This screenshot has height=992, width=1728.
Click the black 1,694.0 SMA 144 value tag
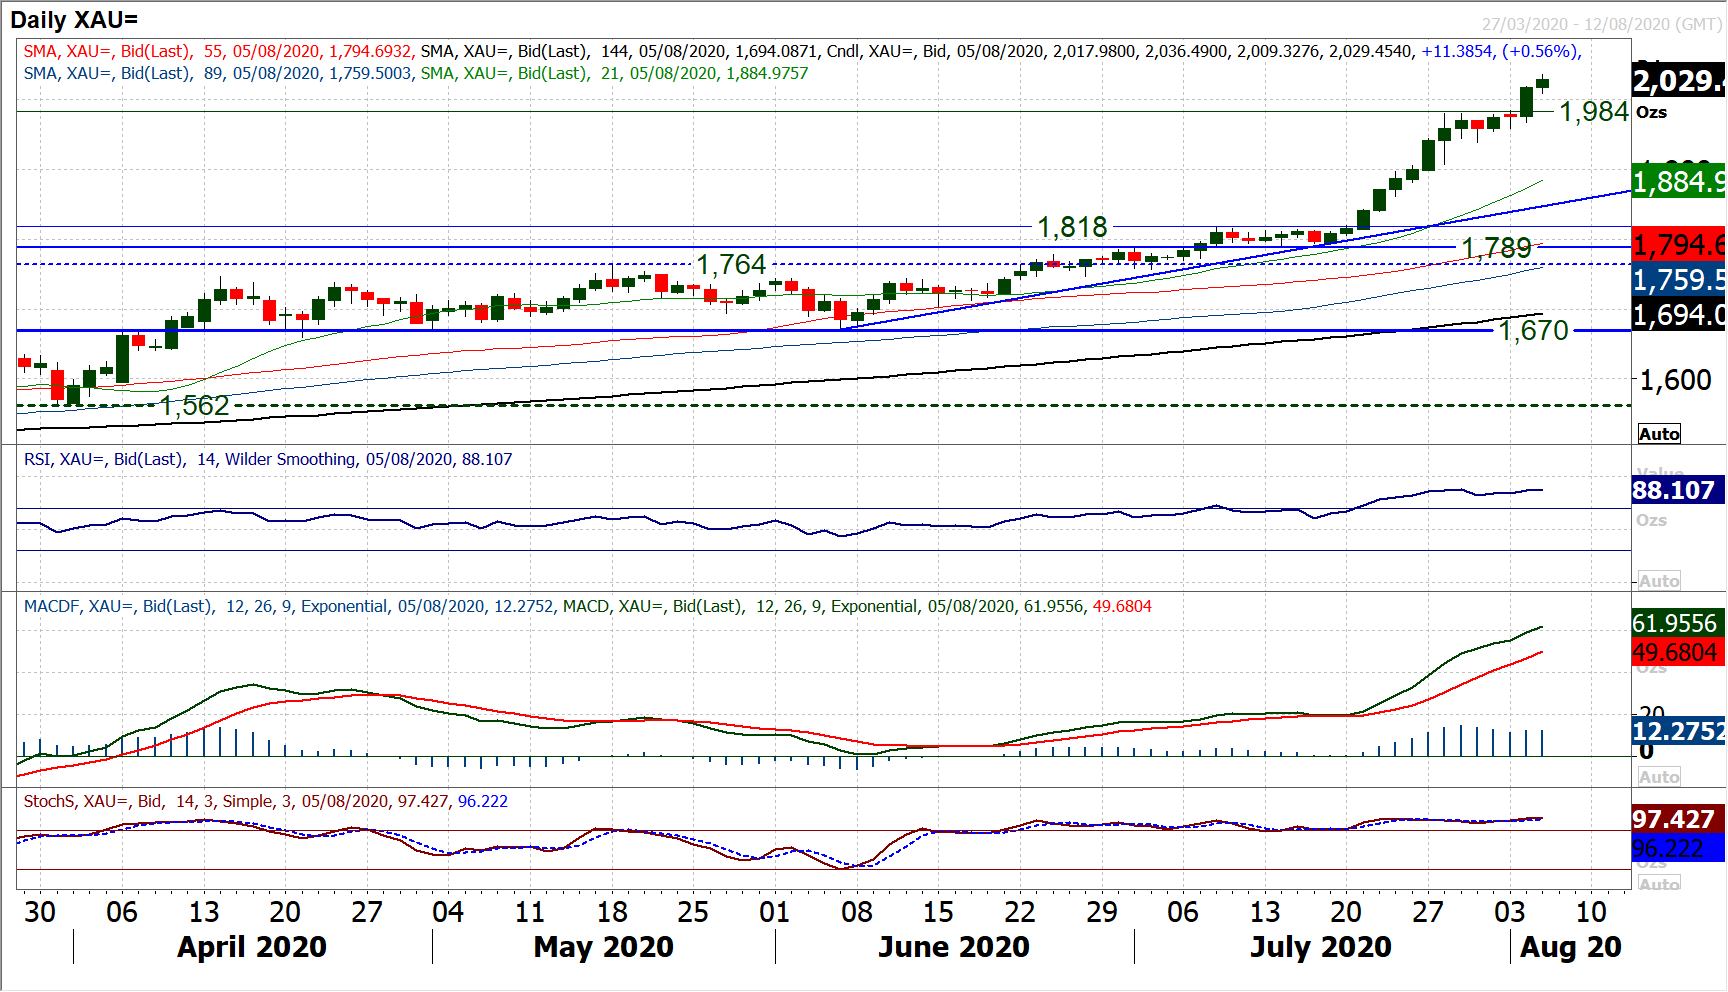tap(1679, 315)
